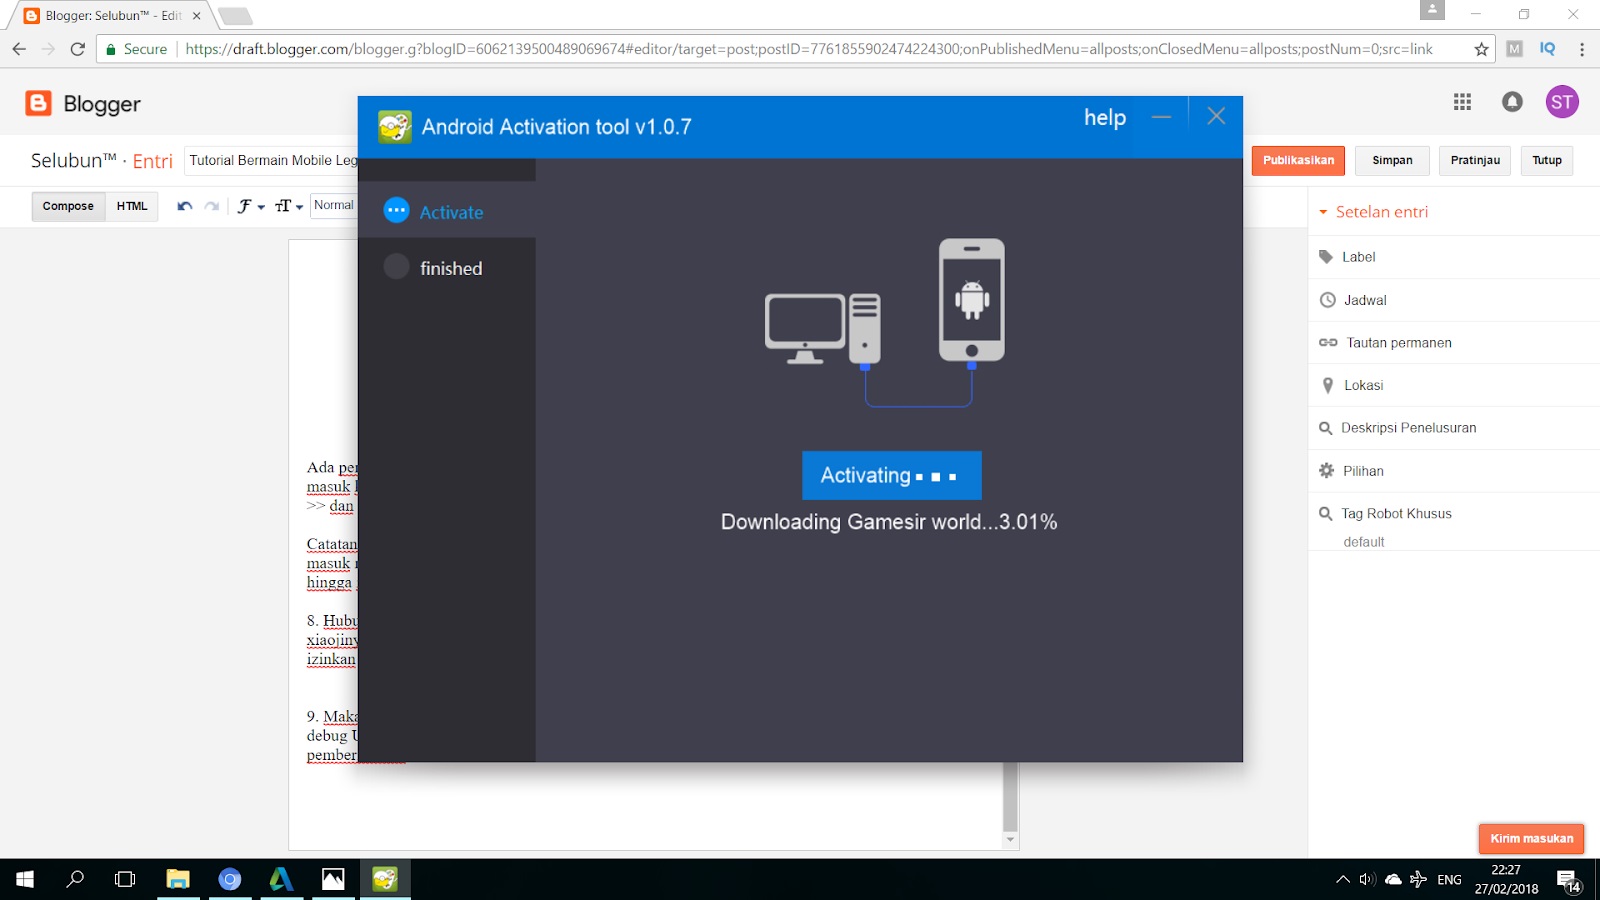Switch to Compose editing mode
The width and height of the screenshot is (1600, 900).
[68, 206]
